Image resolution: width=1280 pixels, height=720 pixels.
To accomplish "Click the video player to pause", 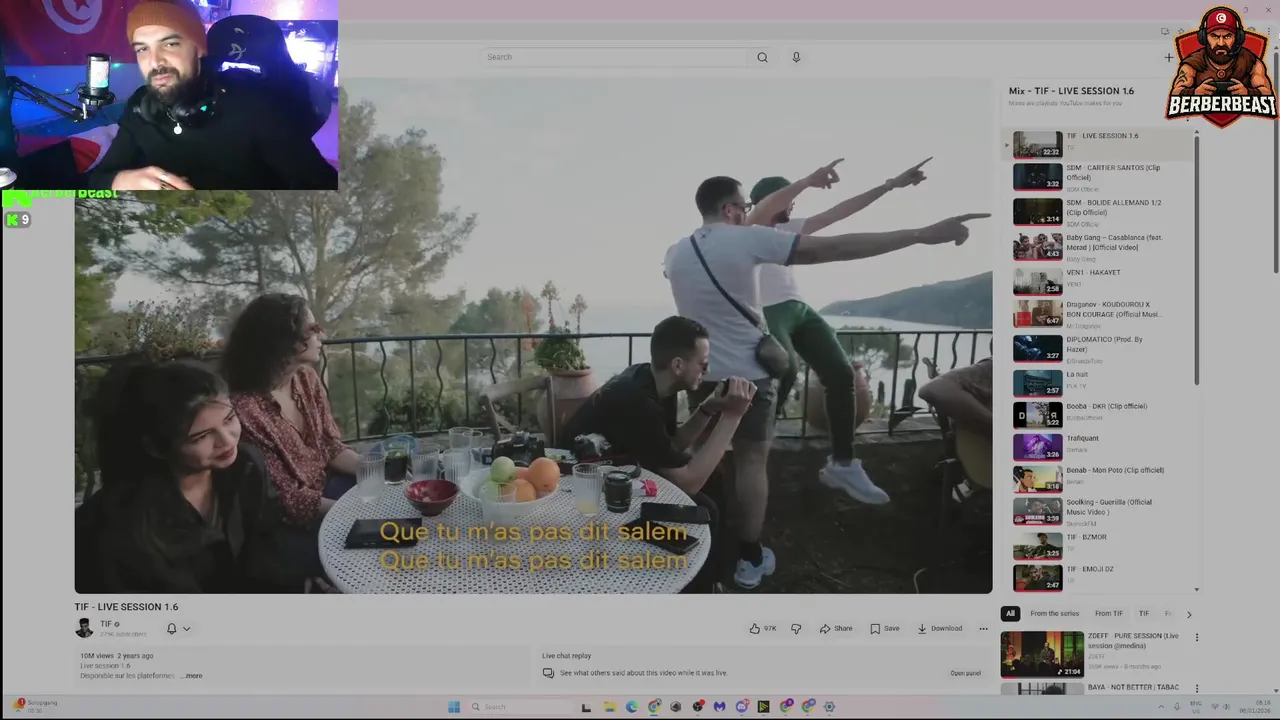I will [533, 336].
